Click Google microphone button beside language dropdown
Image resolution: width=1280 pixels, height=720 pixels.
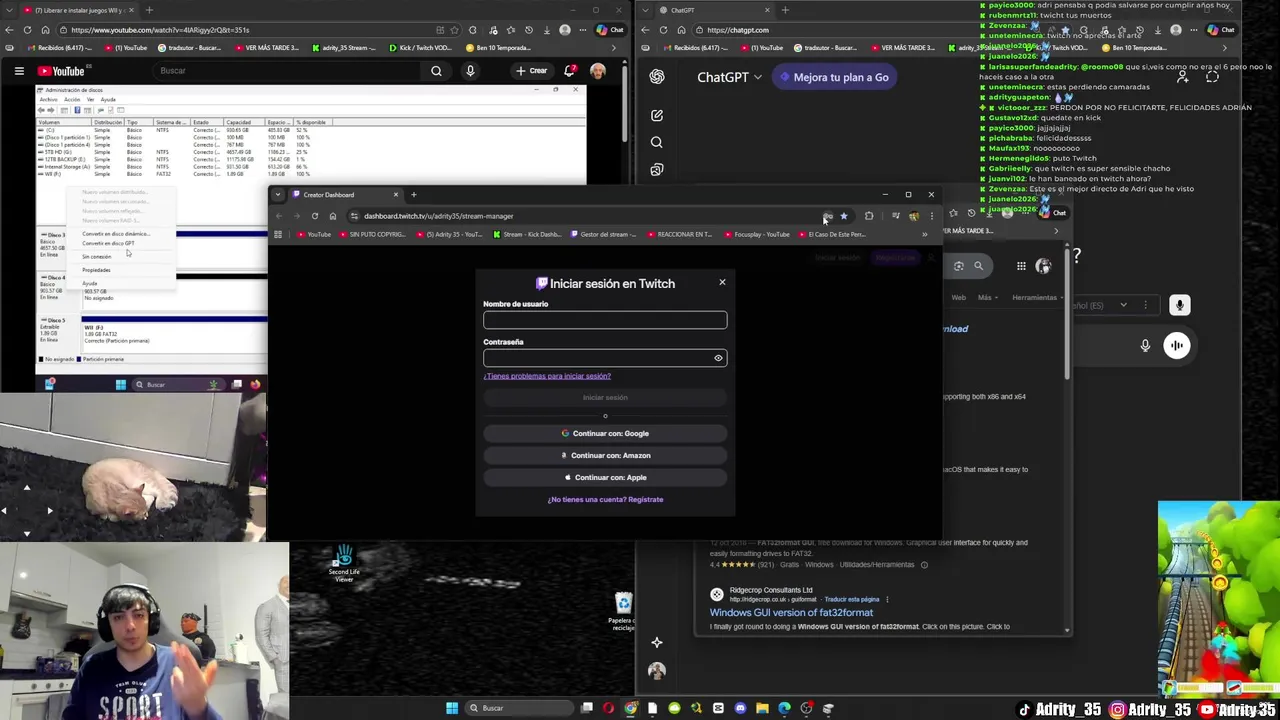click(1180, 305)
